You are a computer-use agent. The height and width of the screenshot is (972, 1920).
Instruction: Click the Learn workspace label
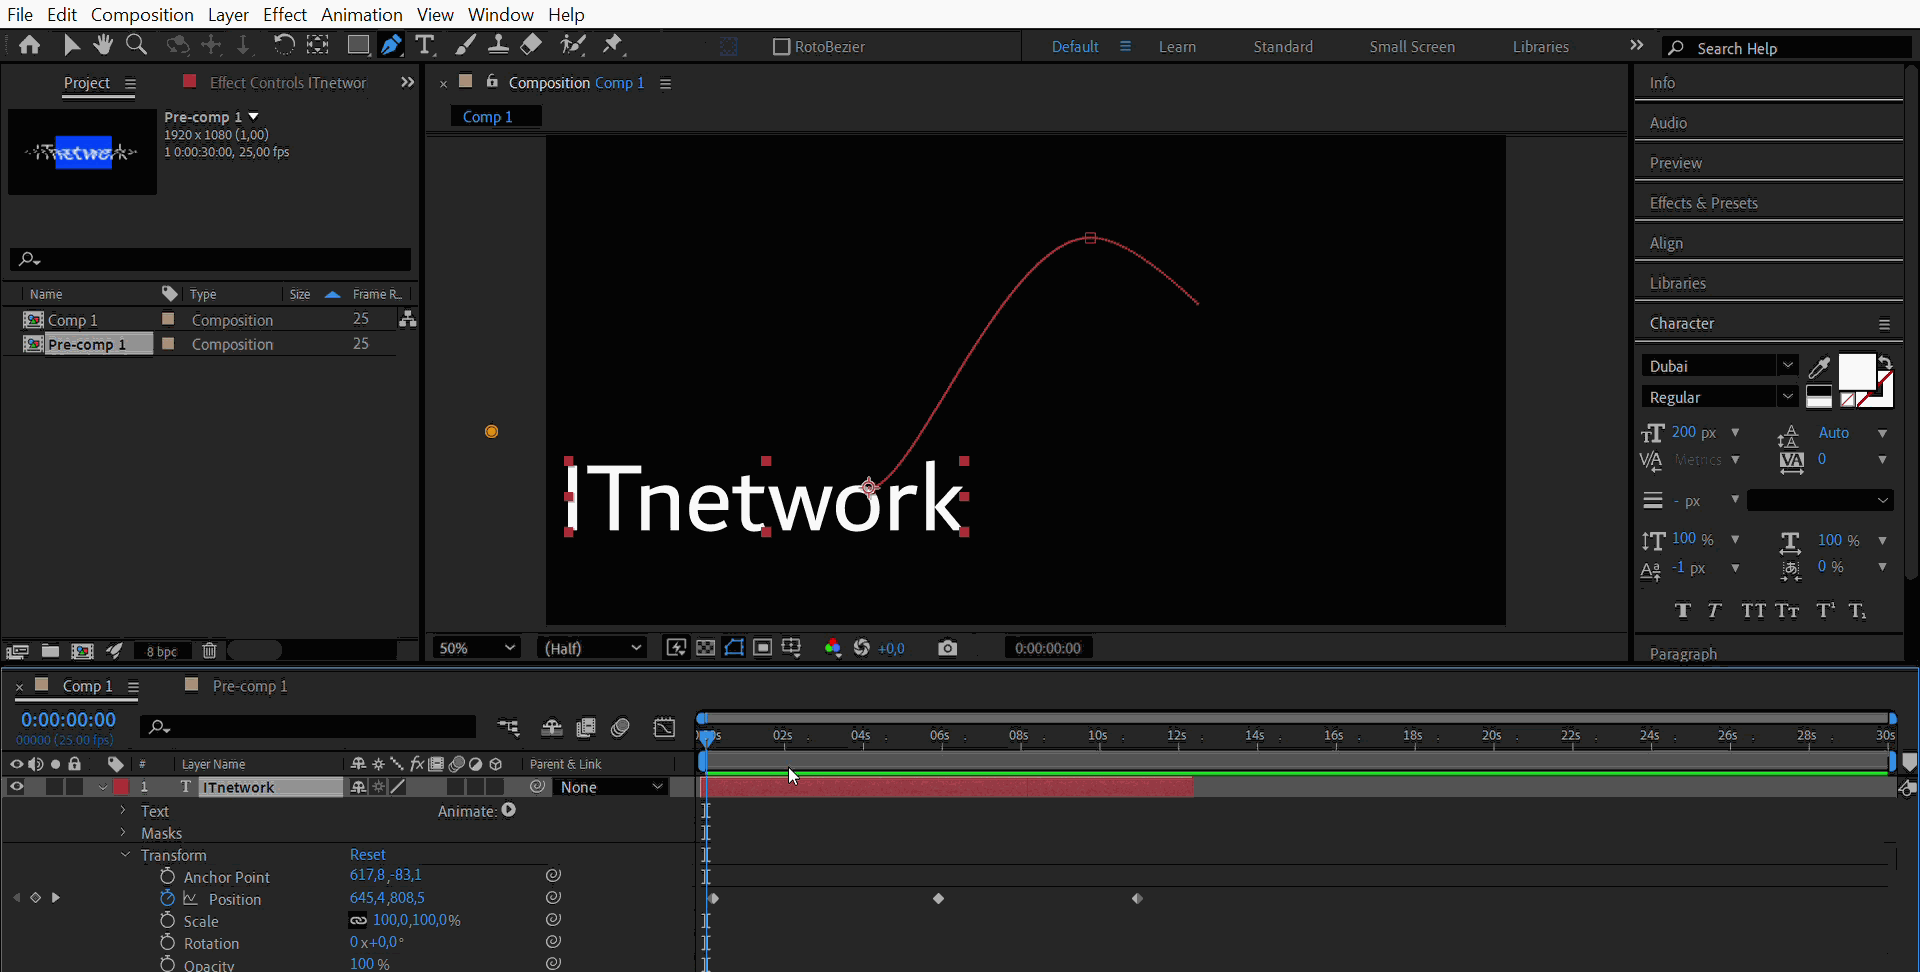pyautogui.click(x=1177, y=46)
